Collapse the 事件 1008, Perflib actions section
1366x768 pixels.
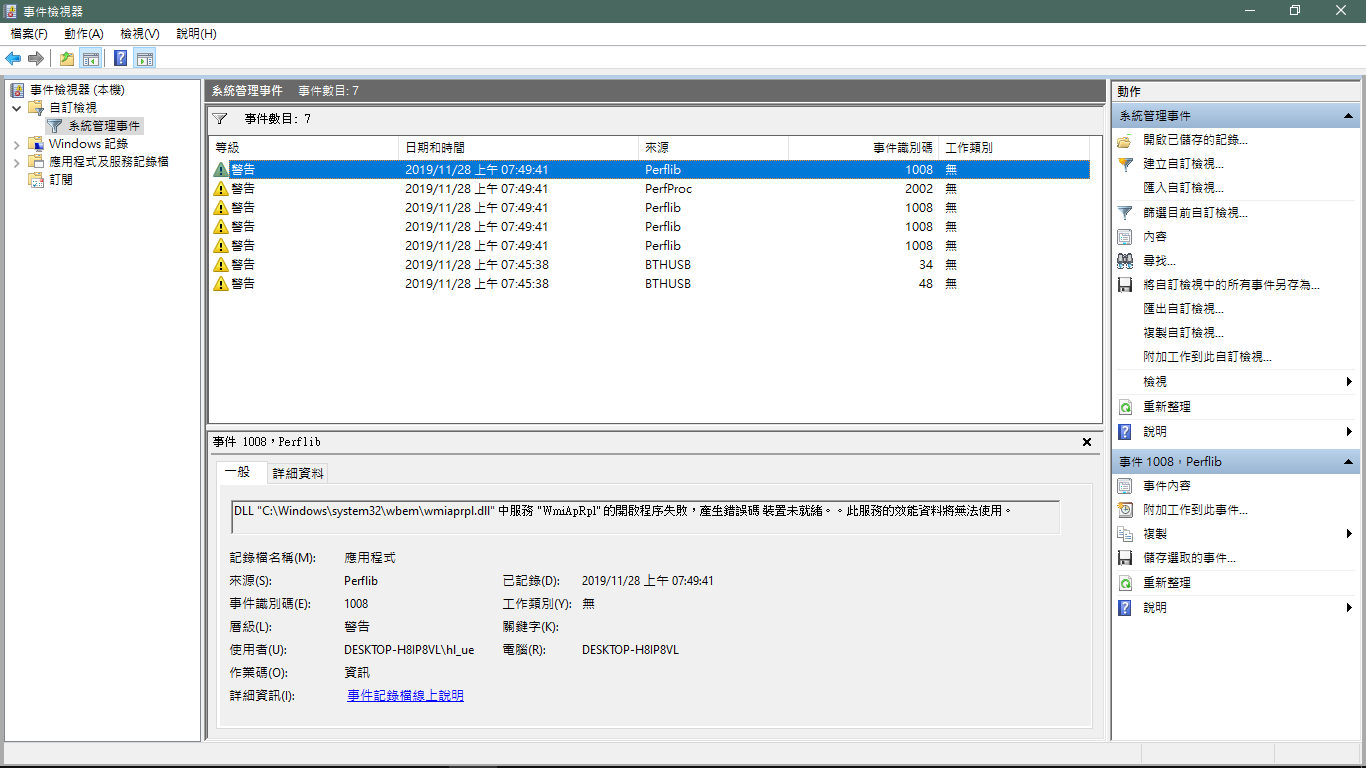[x=1349, y=462]
